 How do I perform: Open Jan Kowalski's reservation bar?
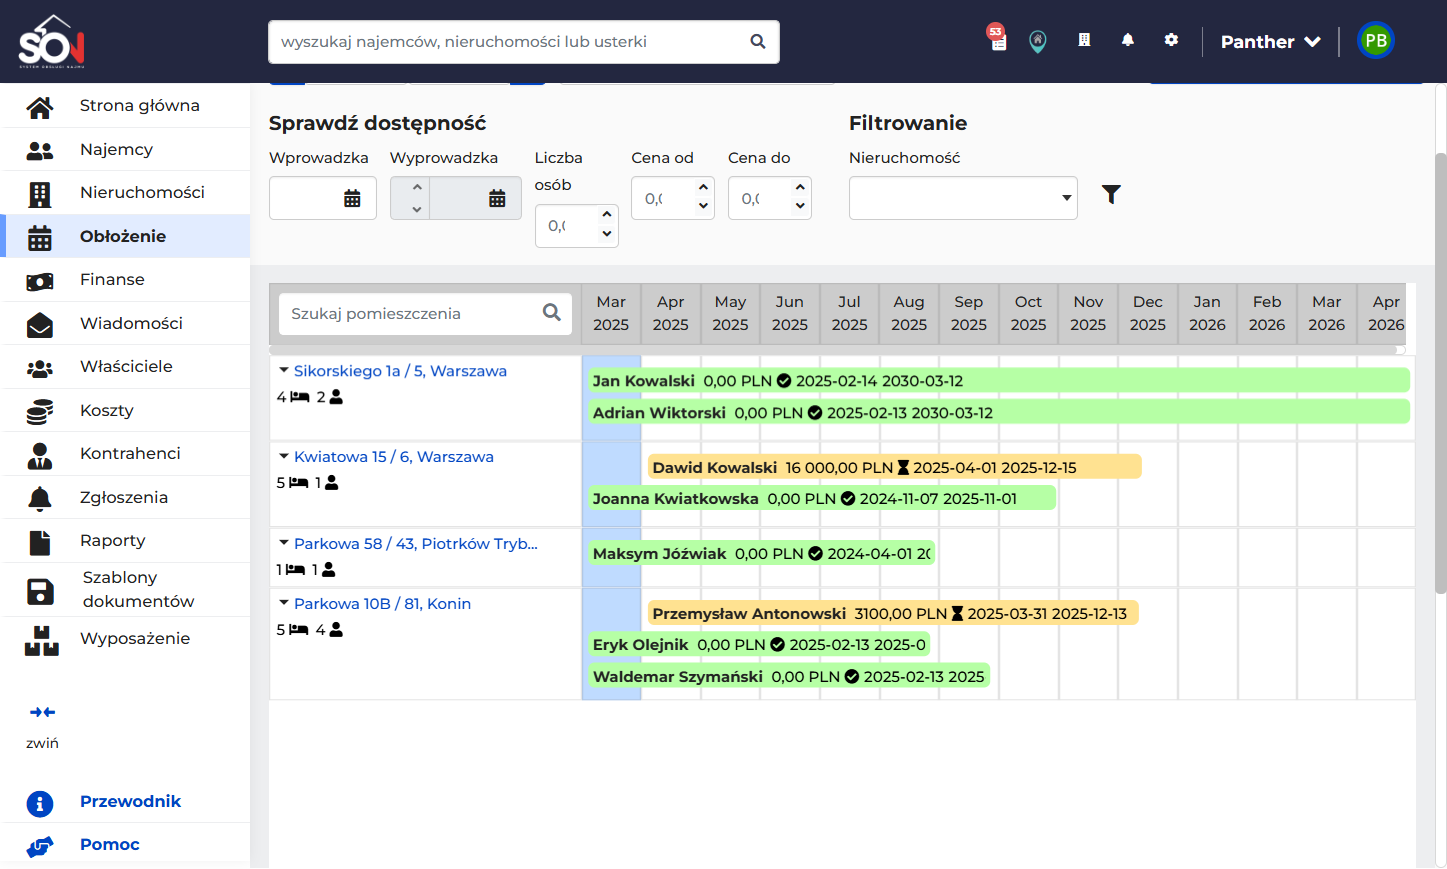(999, 380)
